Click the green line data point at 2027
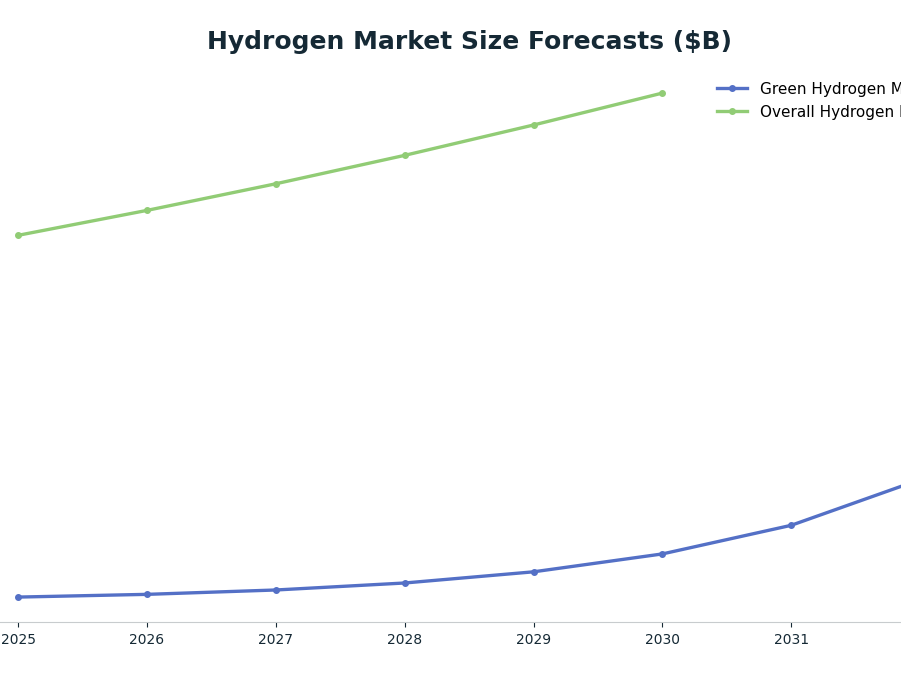Viewport: 901px width, 676px height. [x=276, y=184]
